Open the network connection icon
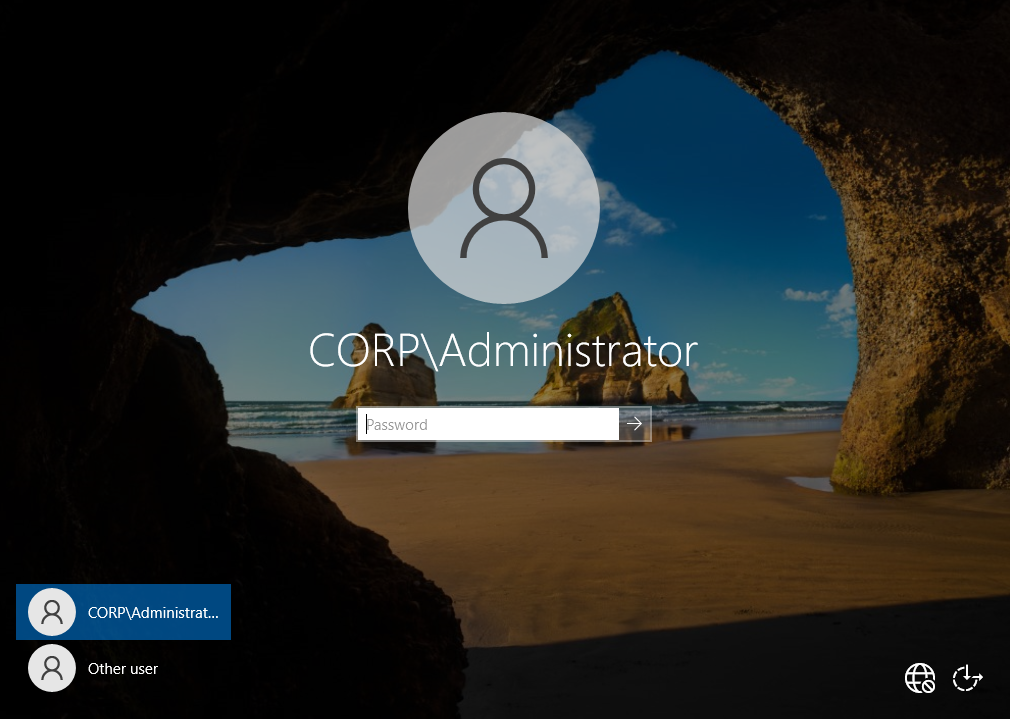 pyautogui.click(x=919, y=678)
